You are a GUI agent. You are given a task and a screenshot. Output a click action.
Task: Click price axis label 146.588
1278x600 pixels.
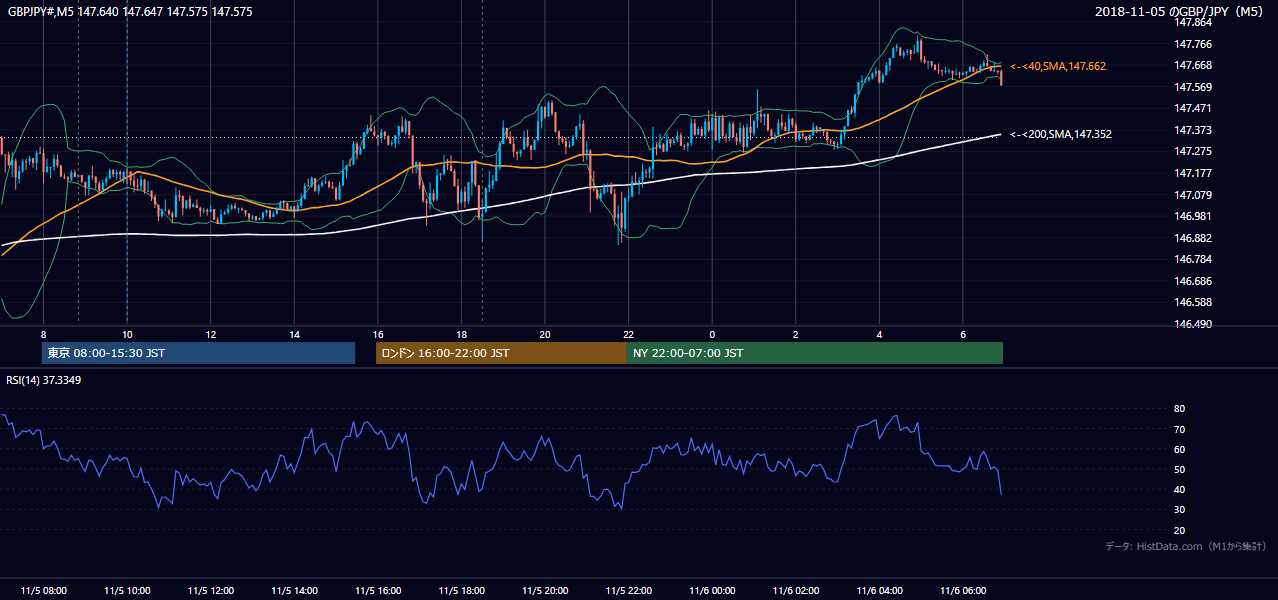click(1193, 302)
